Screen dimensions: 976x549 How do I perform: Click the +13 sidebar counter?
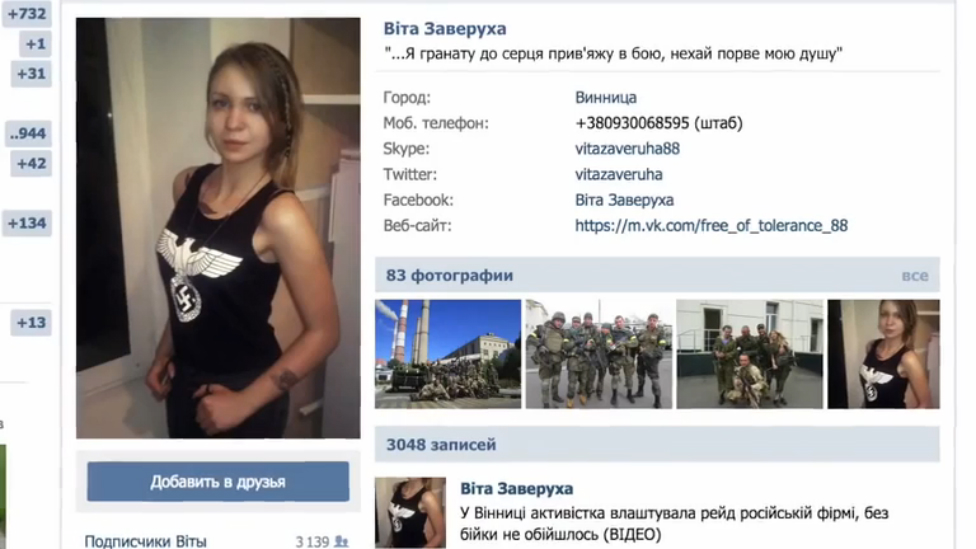tap(31, 322)
